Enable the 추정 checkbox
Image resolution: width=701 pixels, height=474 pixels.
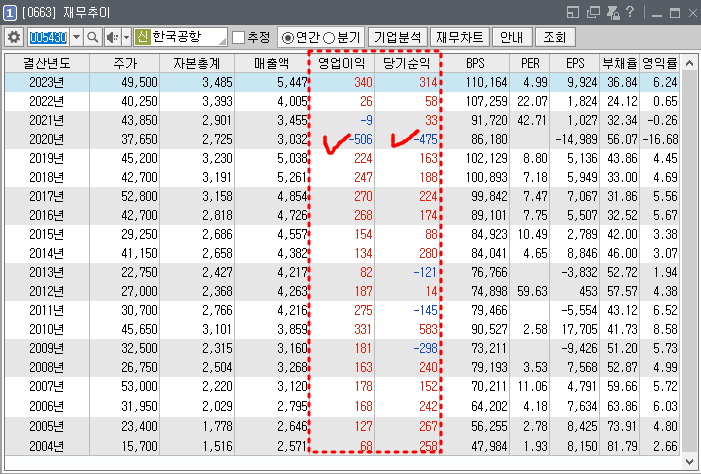click(238, 37)
